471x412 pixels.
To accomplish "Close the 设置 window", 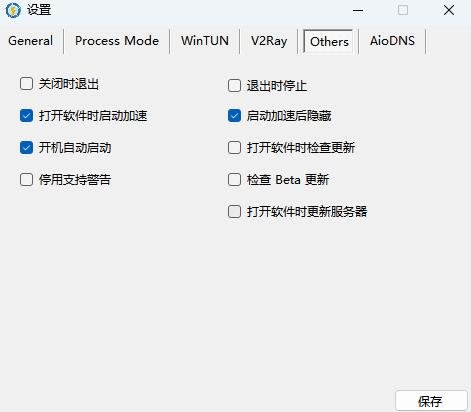I will (449, 10).
